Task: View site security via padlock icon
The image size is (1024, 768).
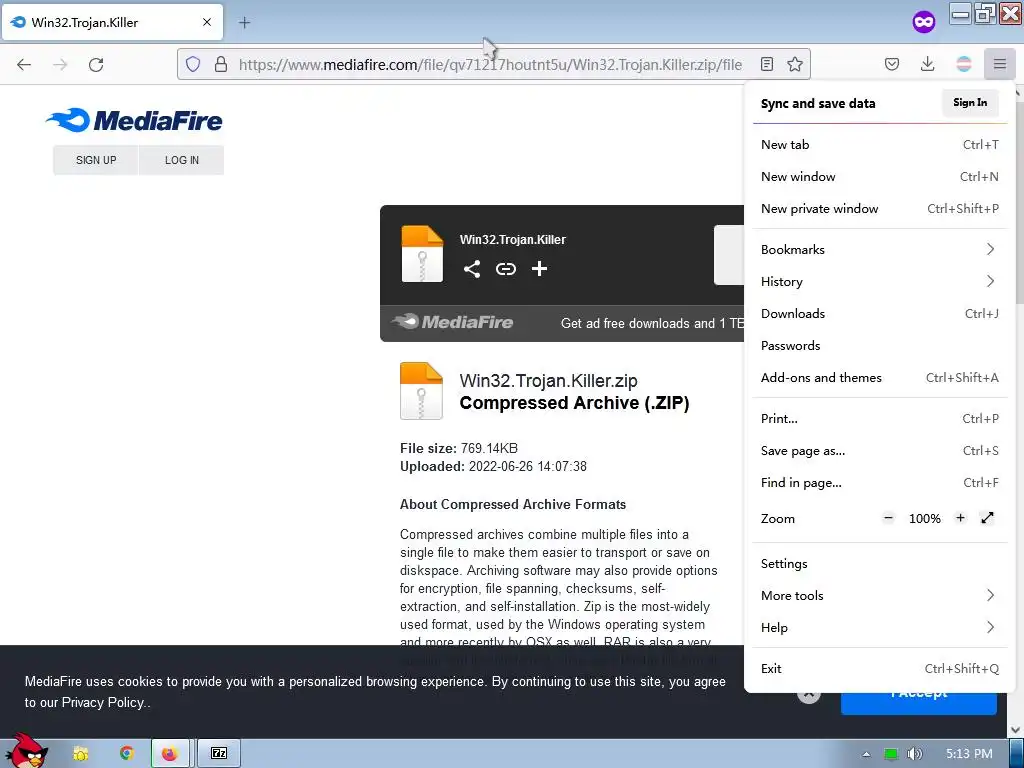Action: click(x=221, y=64)
